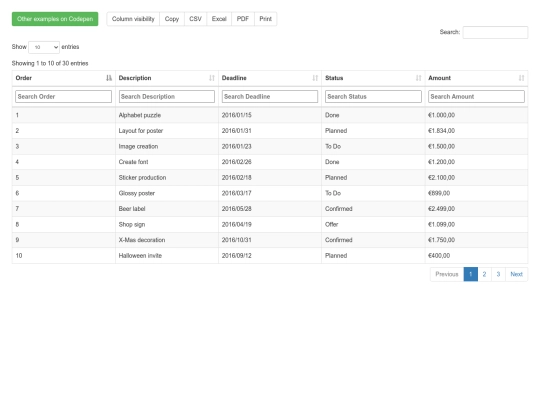Viewport: 540px width, 405px height.
Task: Click the Order column sort icon
Action: (x=109, y=78)
